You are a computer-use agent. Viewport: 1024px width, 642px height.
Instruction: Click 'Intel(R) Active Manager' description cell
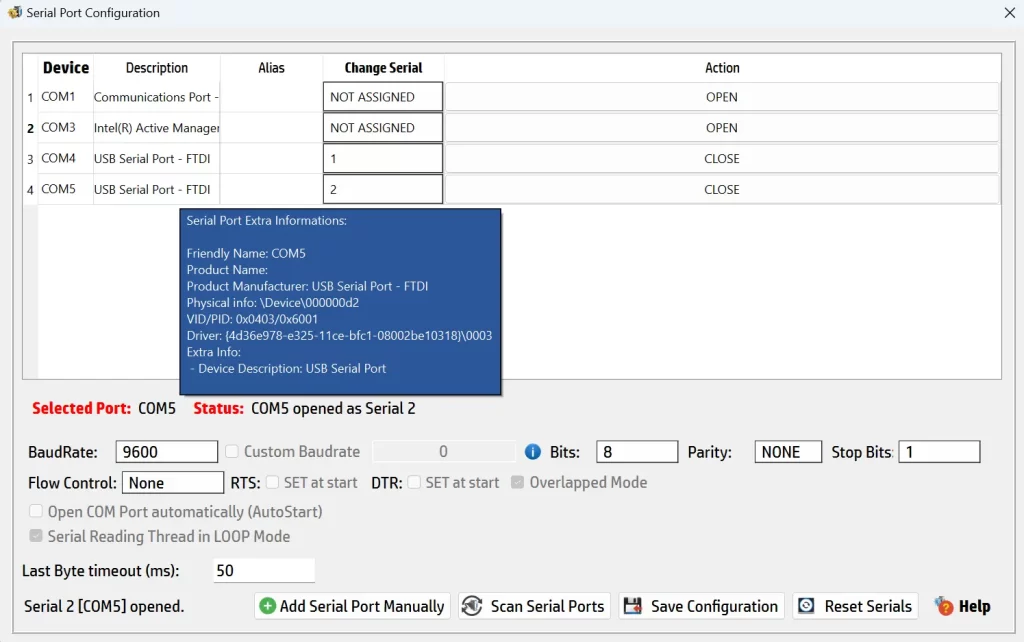[x=156, y=127]
